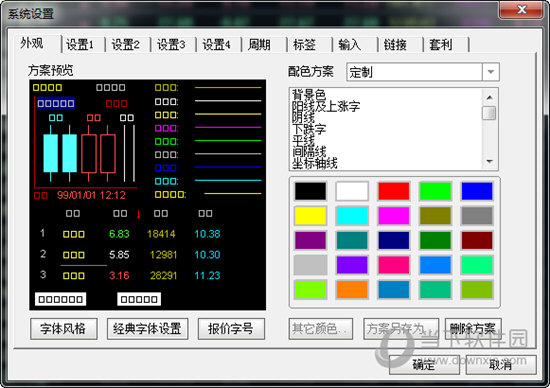The width and height of the screenshot is (550, 388).
Task: Select 平线 in the color item list
Action: tap(304, 140)
